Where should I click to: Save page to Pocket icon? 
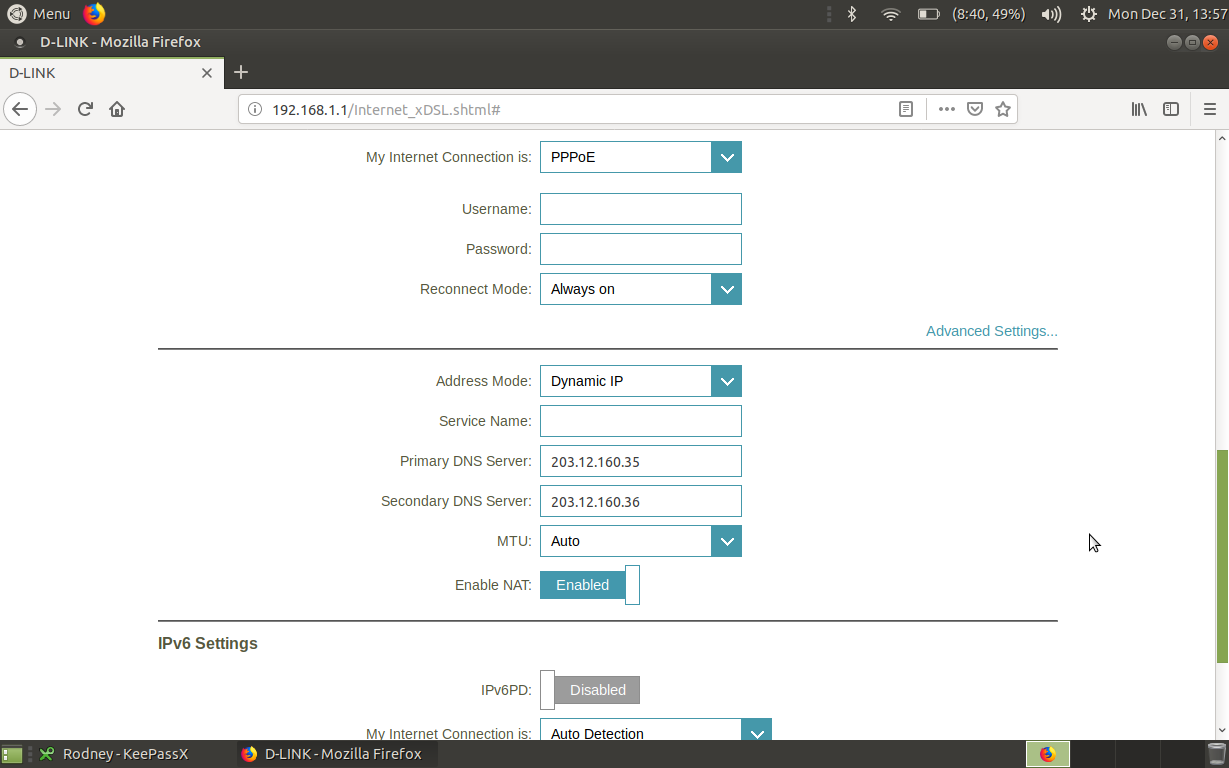[x=974, y=109]
